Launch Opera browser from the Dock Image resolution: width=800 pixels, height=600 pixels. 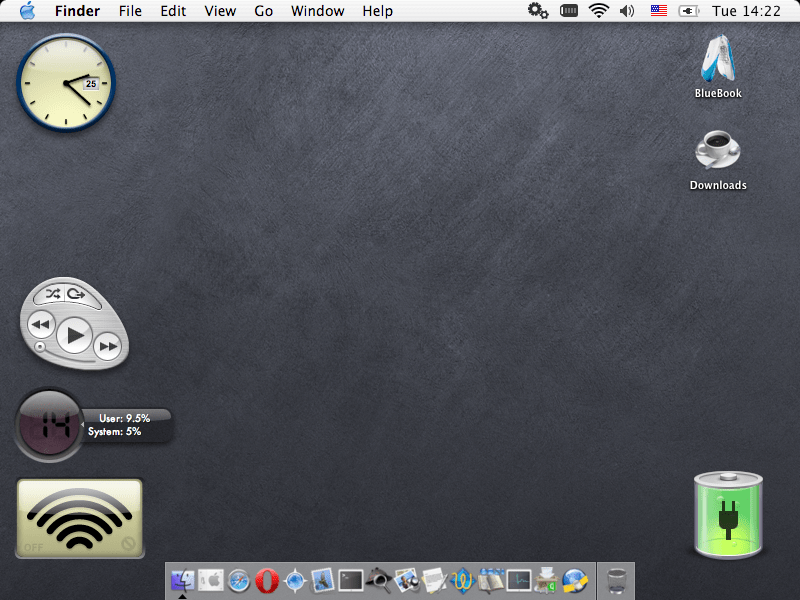coord(266,580)
